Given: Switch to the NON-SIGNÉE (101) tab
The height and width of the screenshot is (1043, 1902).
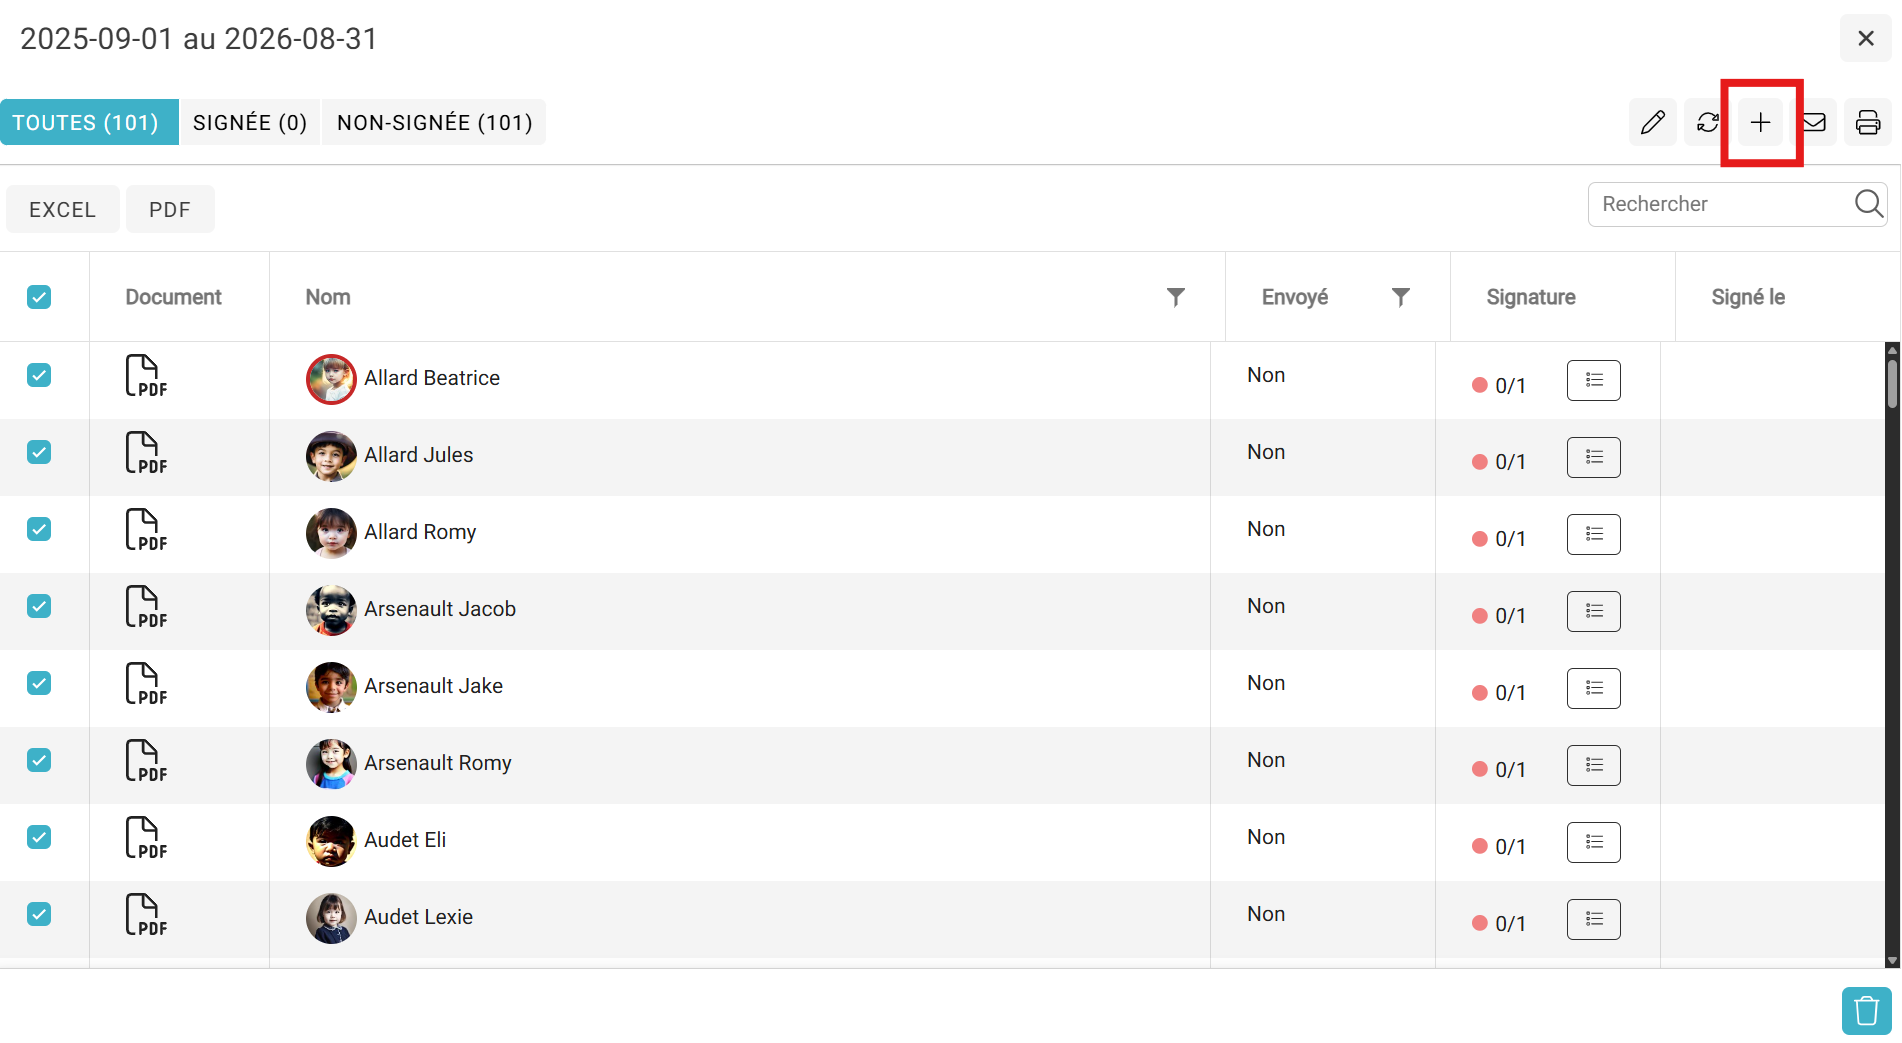Looking at the screenshot, I should click(x=434, y=123).
